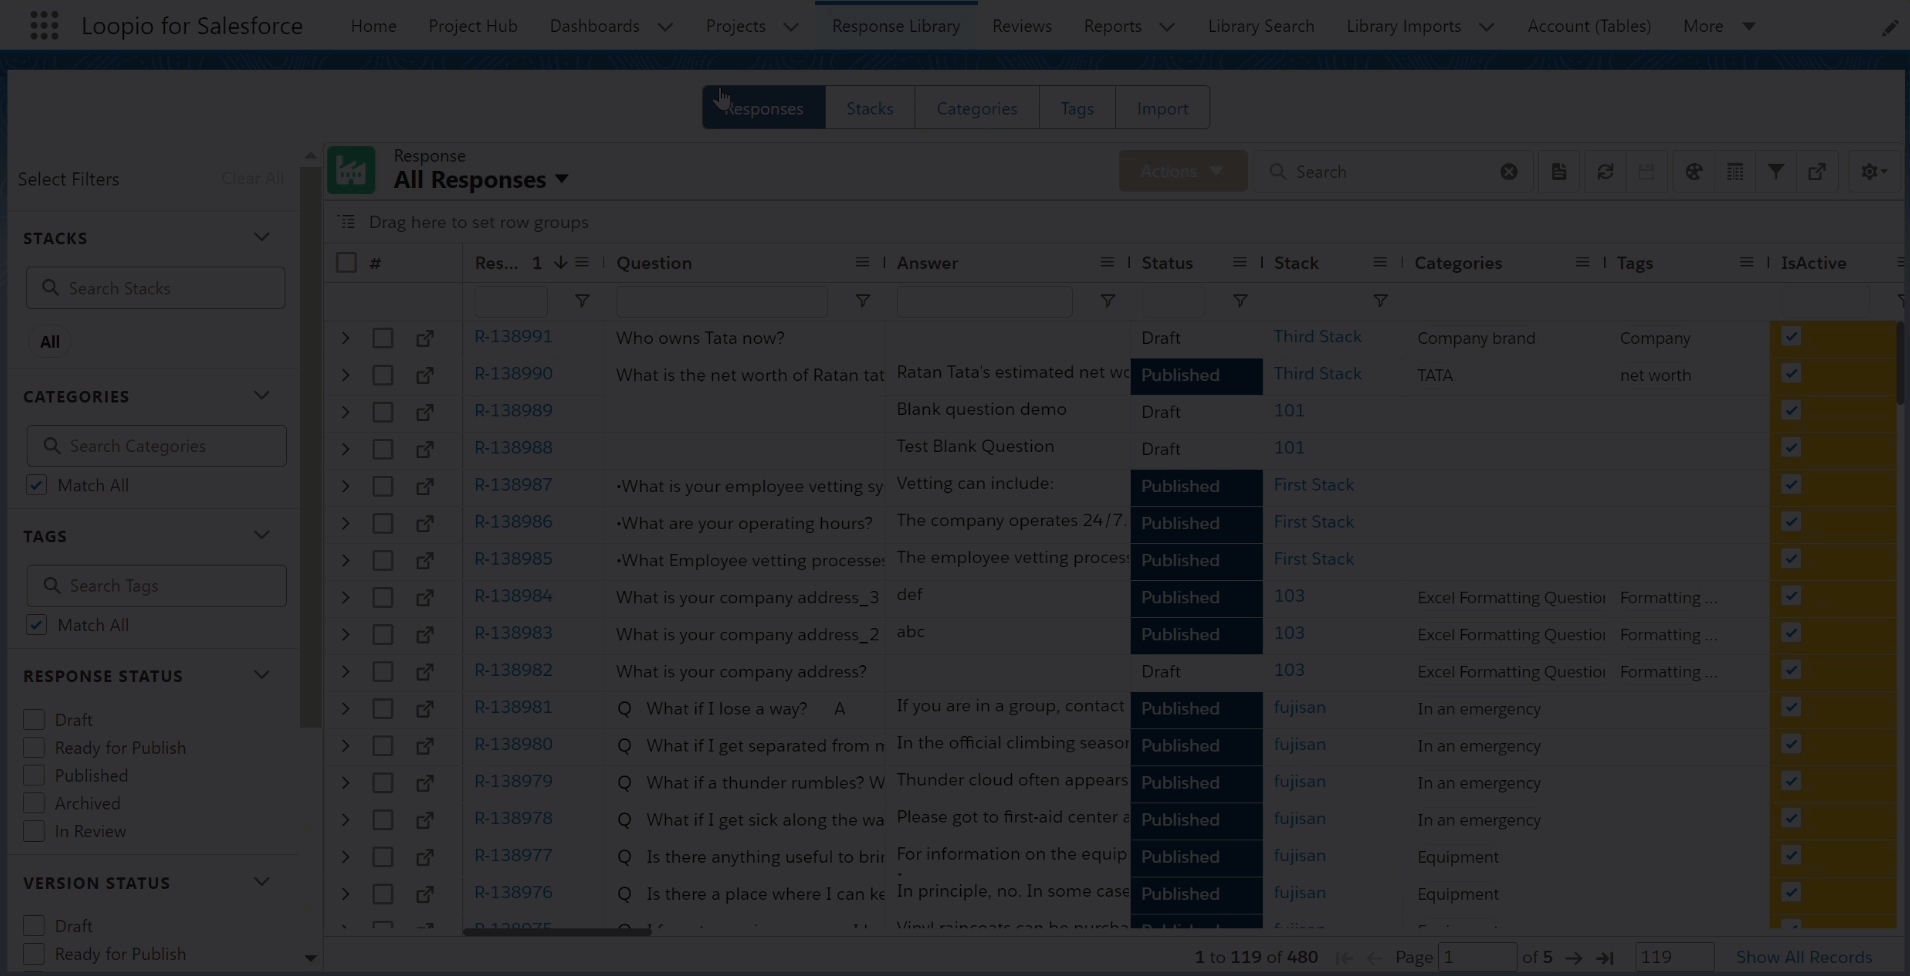The height and width of the screenshot is (976, 1910).
Task: Collapse the CATEGORIES filter section
Action: [x=262, y=395]
